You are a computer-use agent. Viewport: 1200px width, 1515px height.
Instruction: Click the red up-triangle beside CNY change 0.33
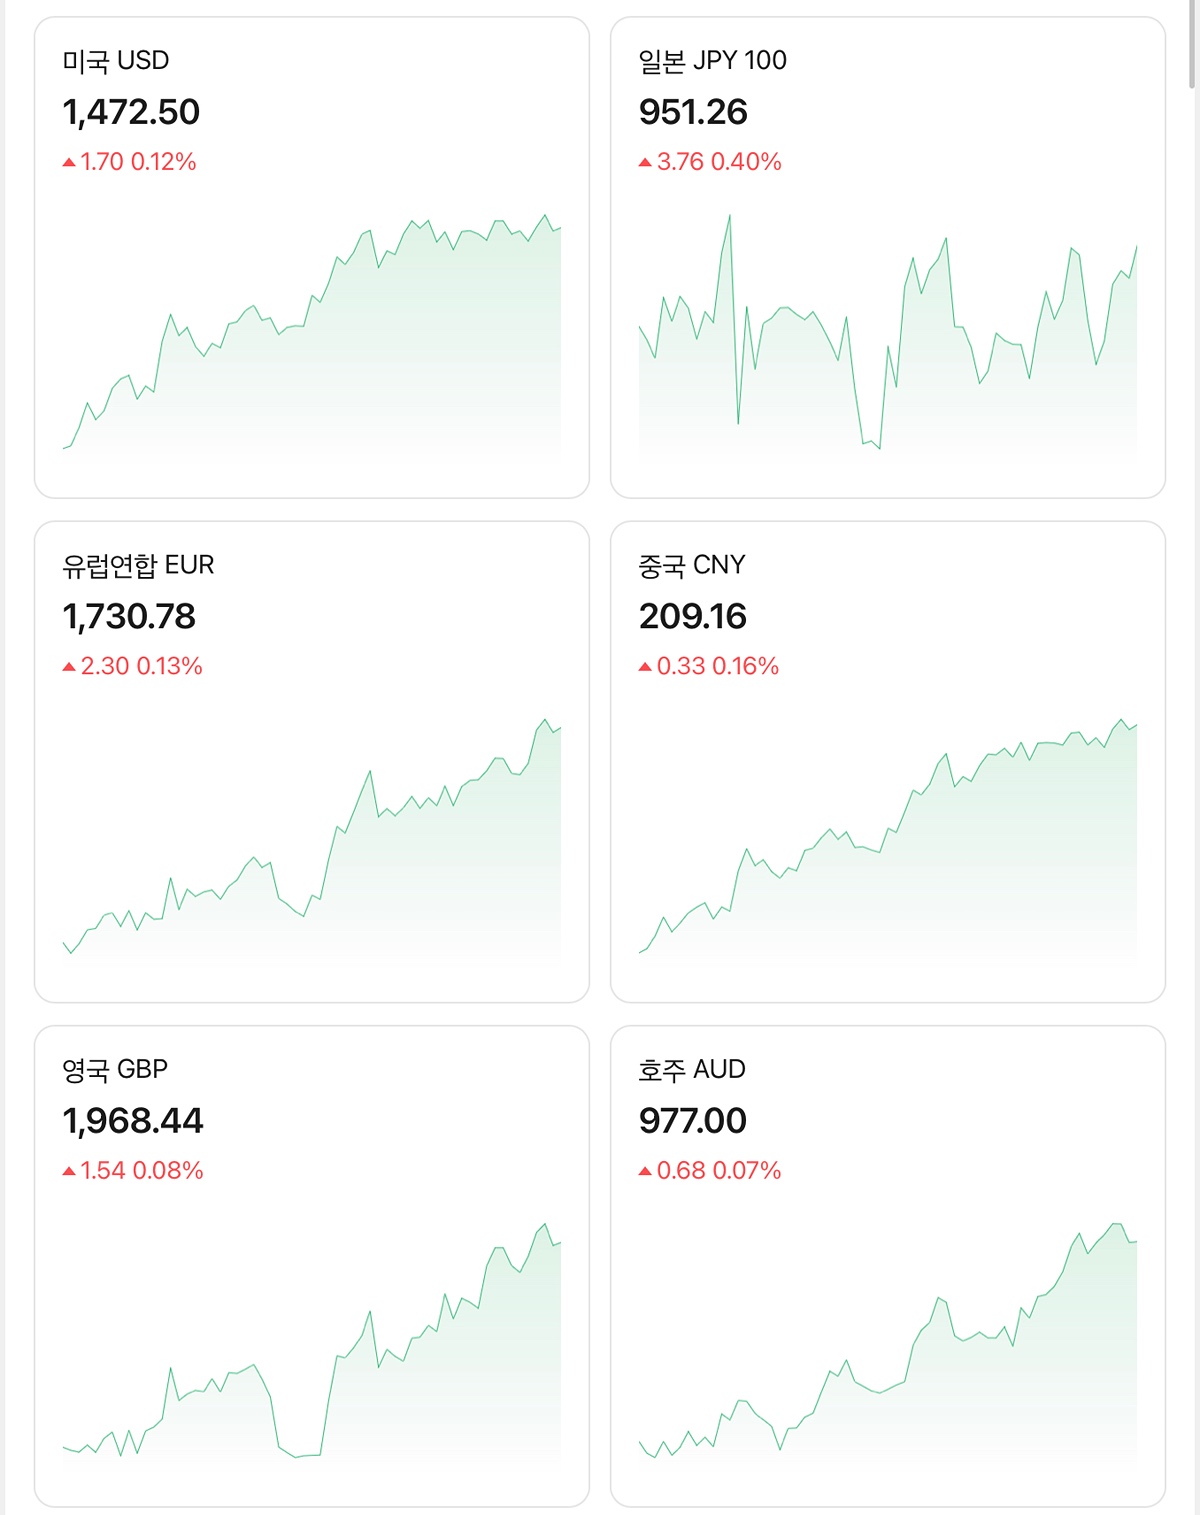(645, 667)
